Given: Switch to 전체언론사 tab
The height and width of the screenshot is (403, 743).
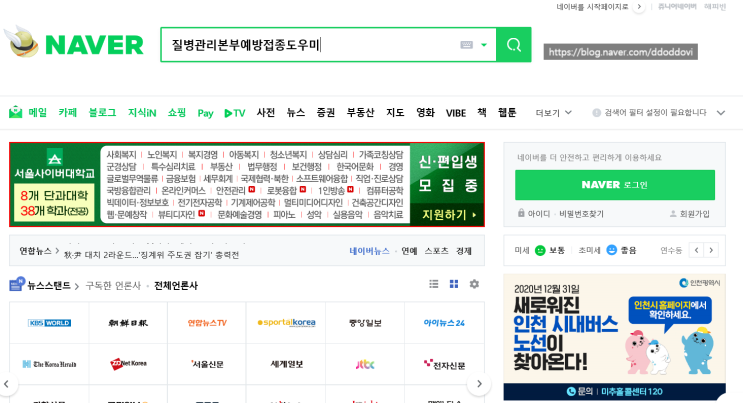Looking at the screenshot, I should 176,285.
